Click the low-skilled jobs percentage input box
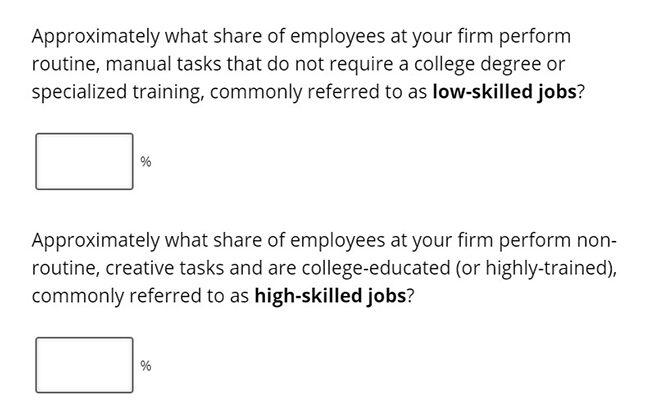Screen dimensions: 650x418 (84, 161)
